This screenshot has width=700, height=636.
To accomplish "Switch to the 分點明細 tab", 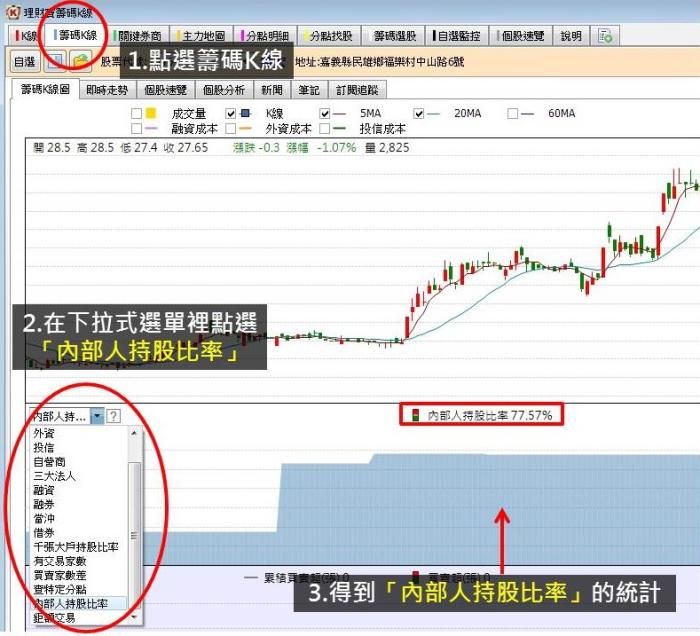I will pyautogui.click(x=264, y=36).
